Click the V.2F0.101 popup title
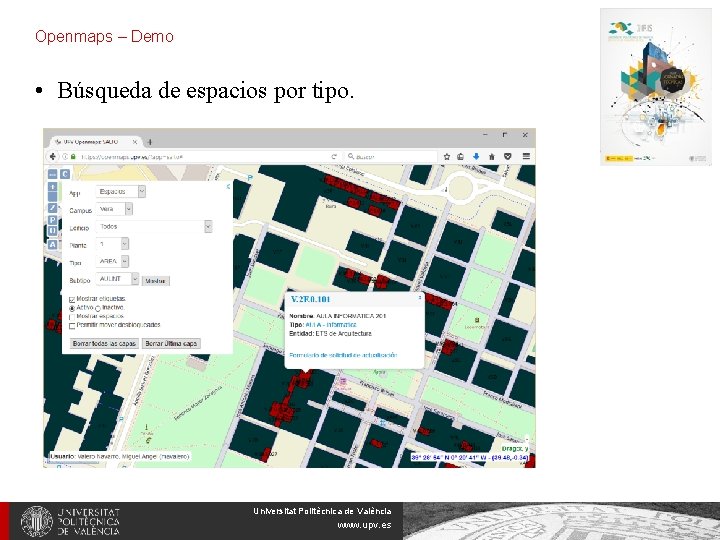 pos(310,299)
